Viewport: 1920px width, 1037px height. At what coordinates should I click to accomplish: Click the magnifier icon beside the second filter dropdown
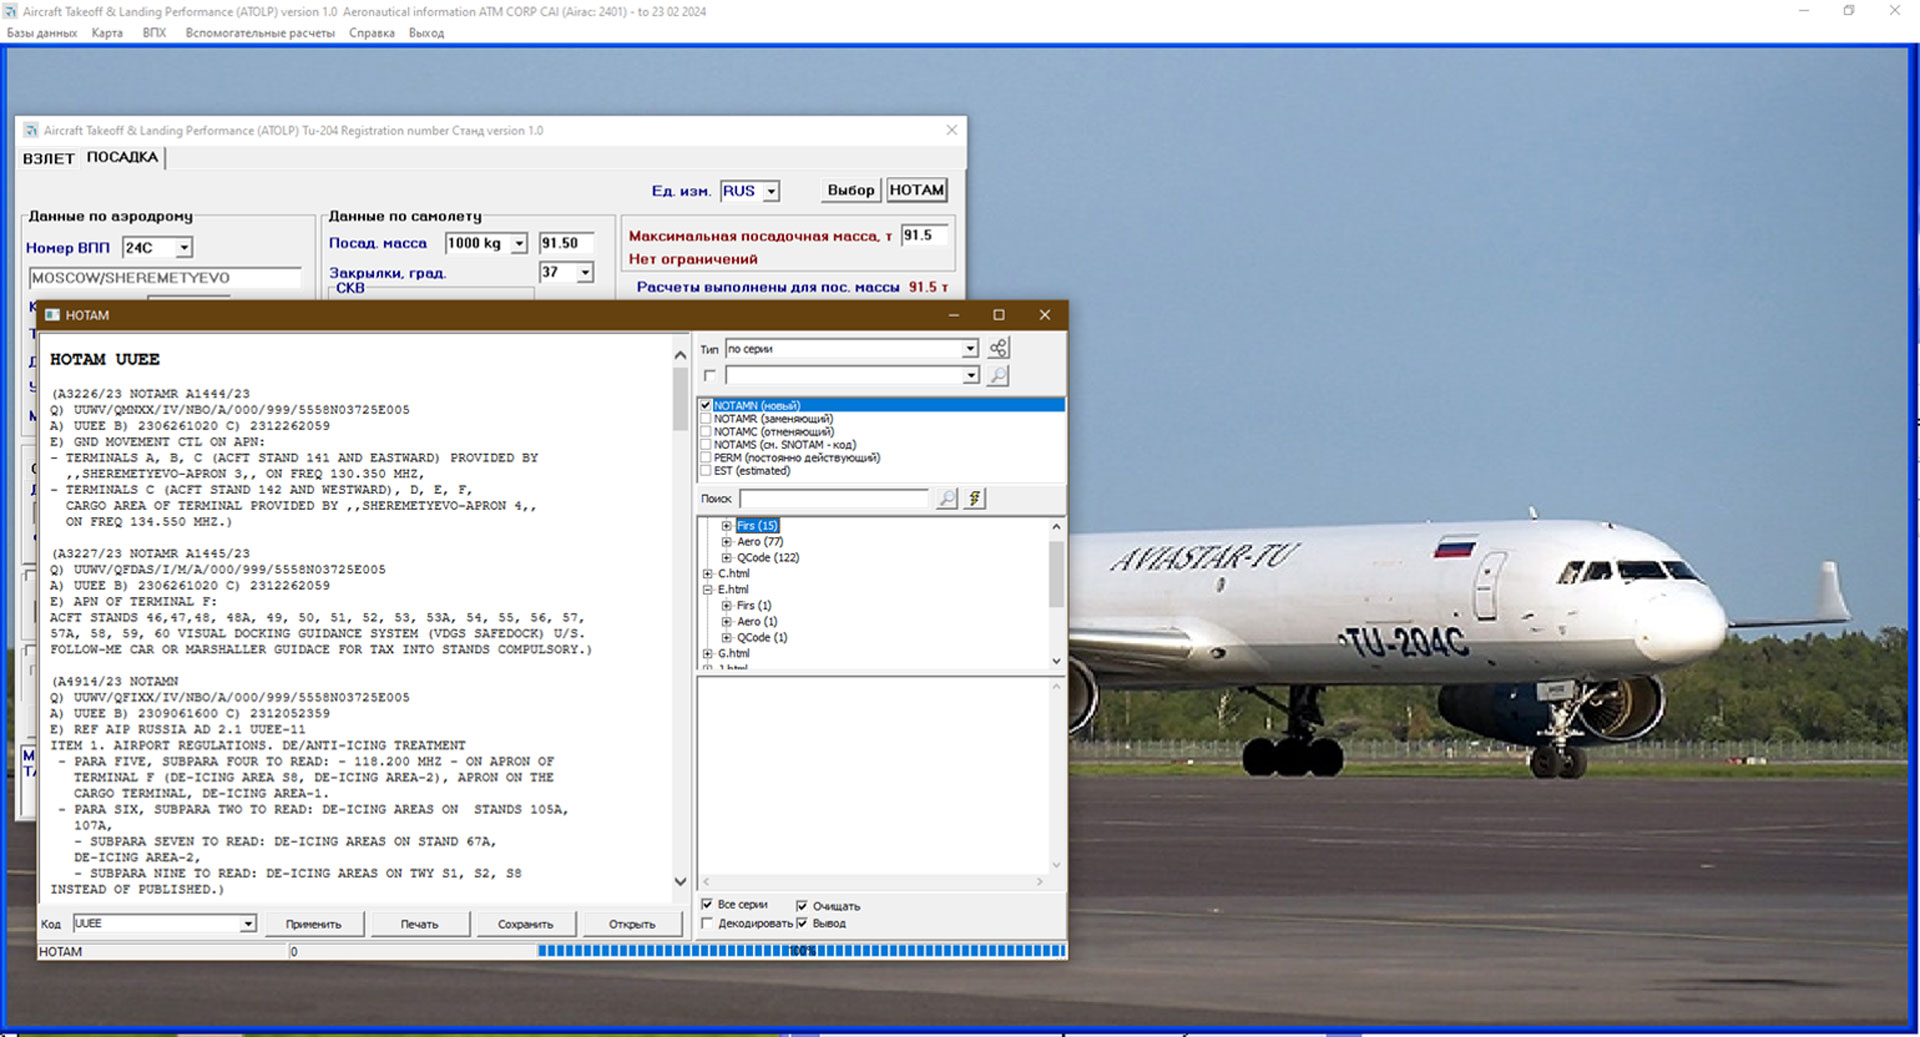[997, 375]
